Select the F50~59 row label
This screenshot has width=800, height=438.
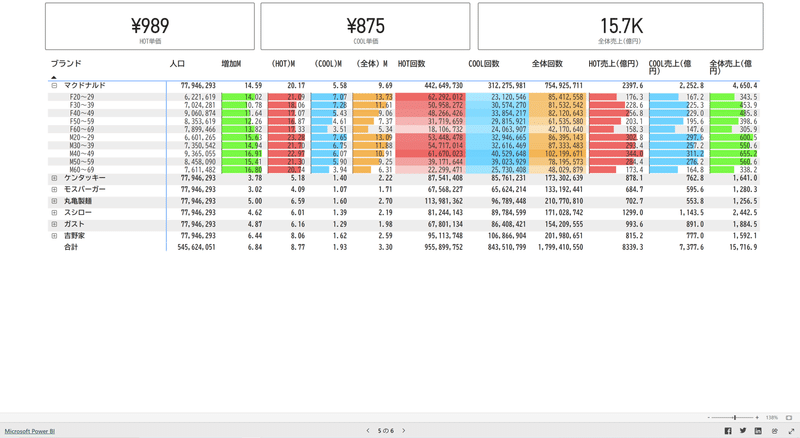pos(82,121)
